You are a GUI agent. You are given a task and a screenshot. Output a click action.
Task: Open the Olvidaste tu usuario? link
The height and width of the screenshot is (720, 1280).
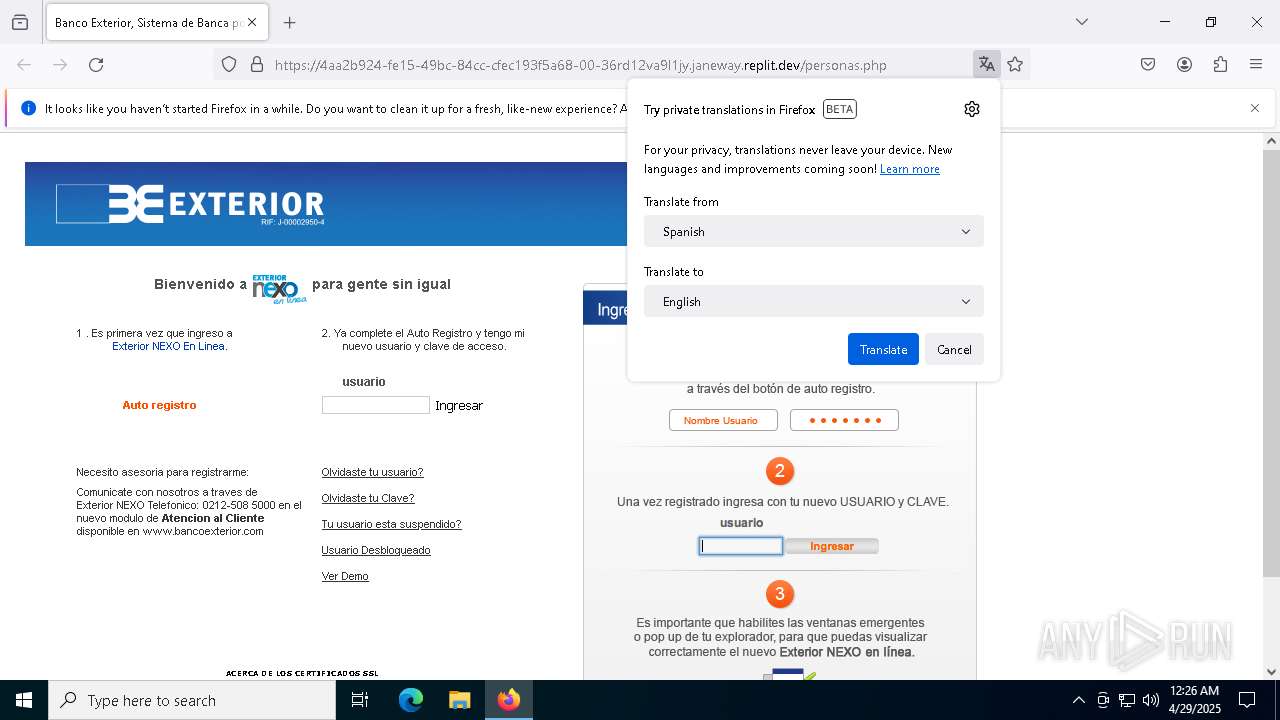click(x=372, y=472)
